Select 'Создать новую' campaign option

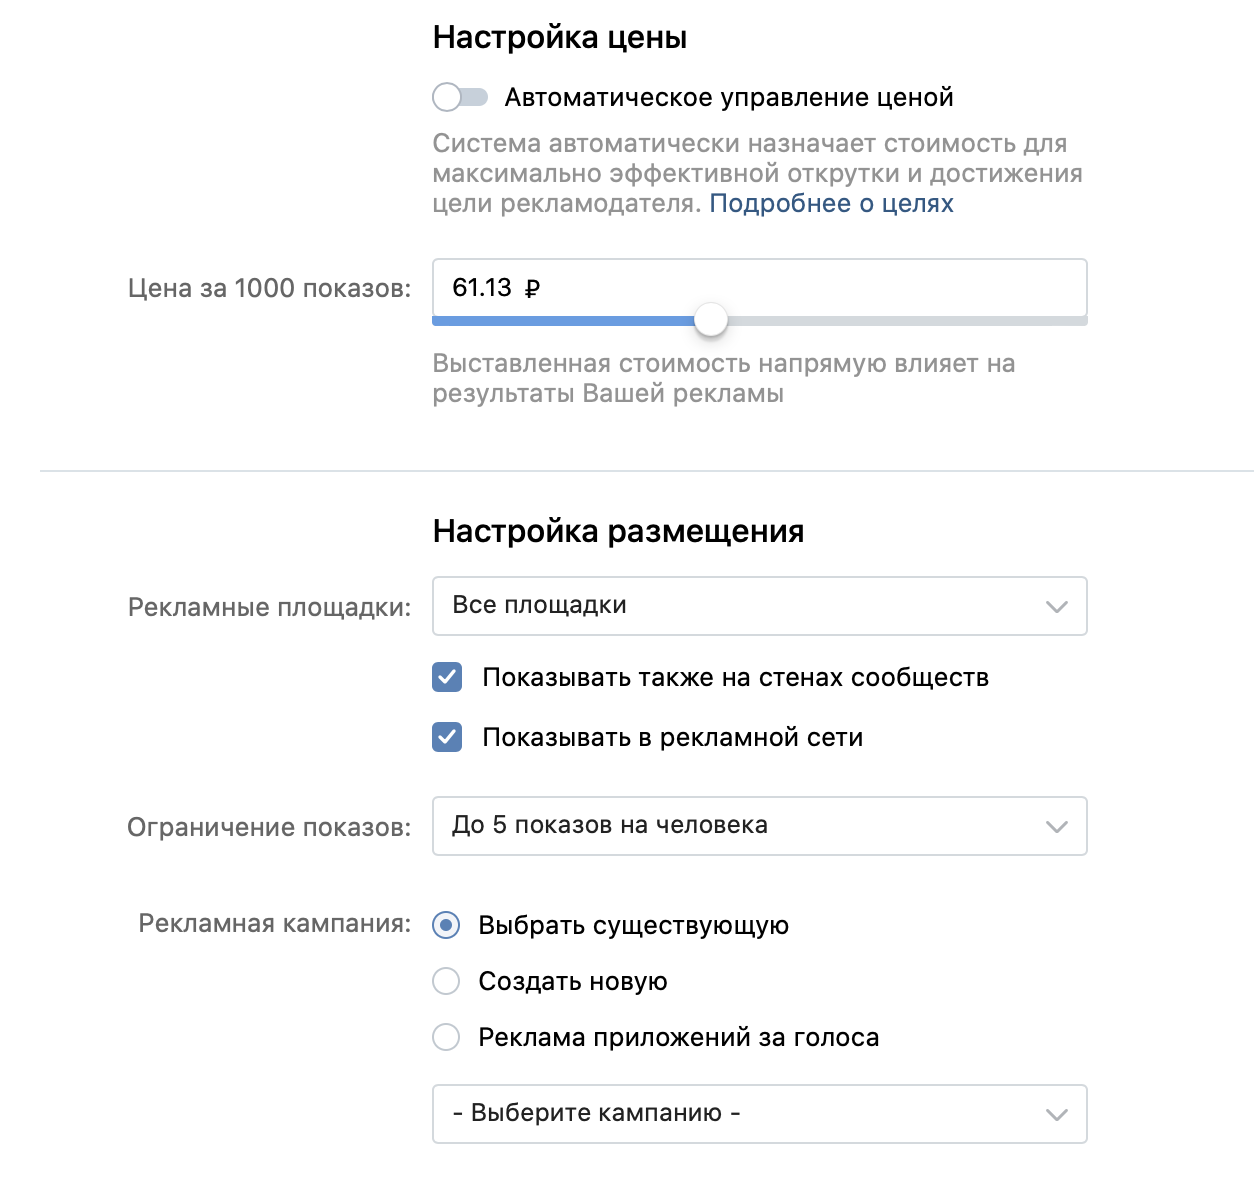tap(446, 981)
